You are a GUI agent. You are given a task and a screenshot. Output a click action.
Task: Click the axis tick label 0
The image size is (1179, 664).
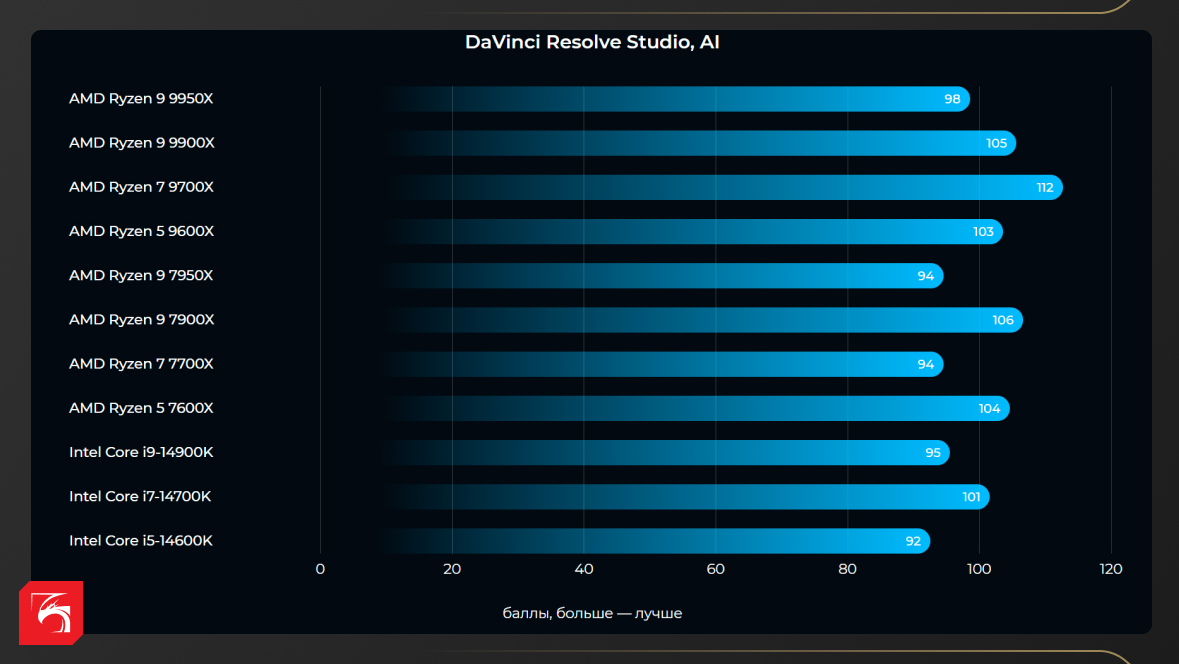pyautogui.click(x=320, y=569)
